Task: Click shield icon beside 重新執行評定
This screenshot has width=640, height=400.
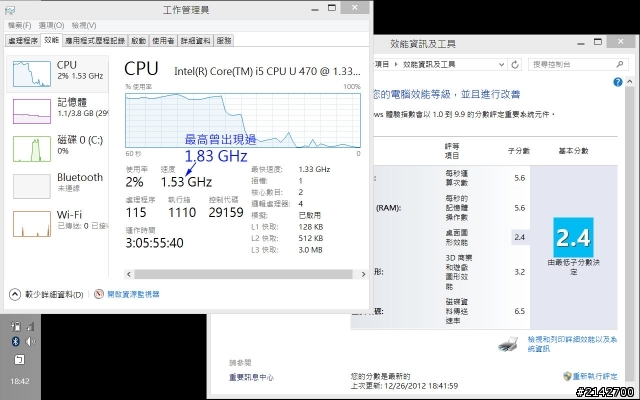Action: 567,376
